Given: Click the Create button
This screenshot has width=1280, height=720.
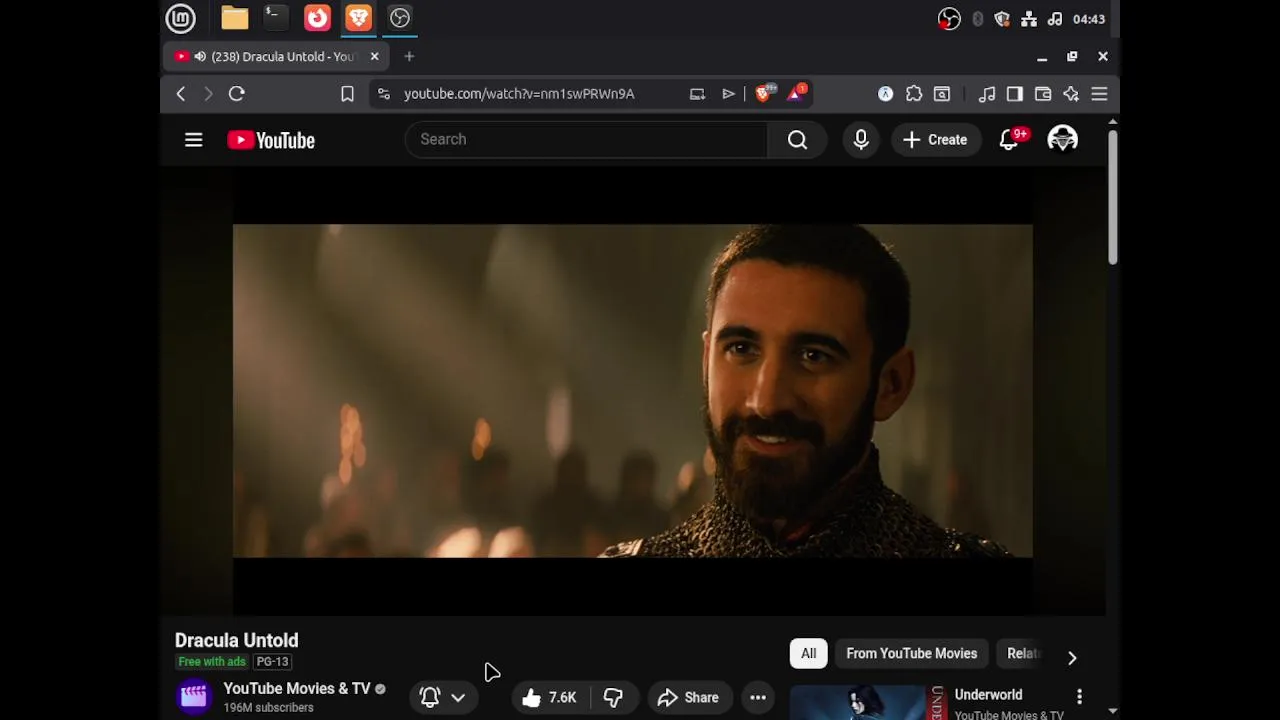Looking at the screenshot, I should tap(935, 140).
